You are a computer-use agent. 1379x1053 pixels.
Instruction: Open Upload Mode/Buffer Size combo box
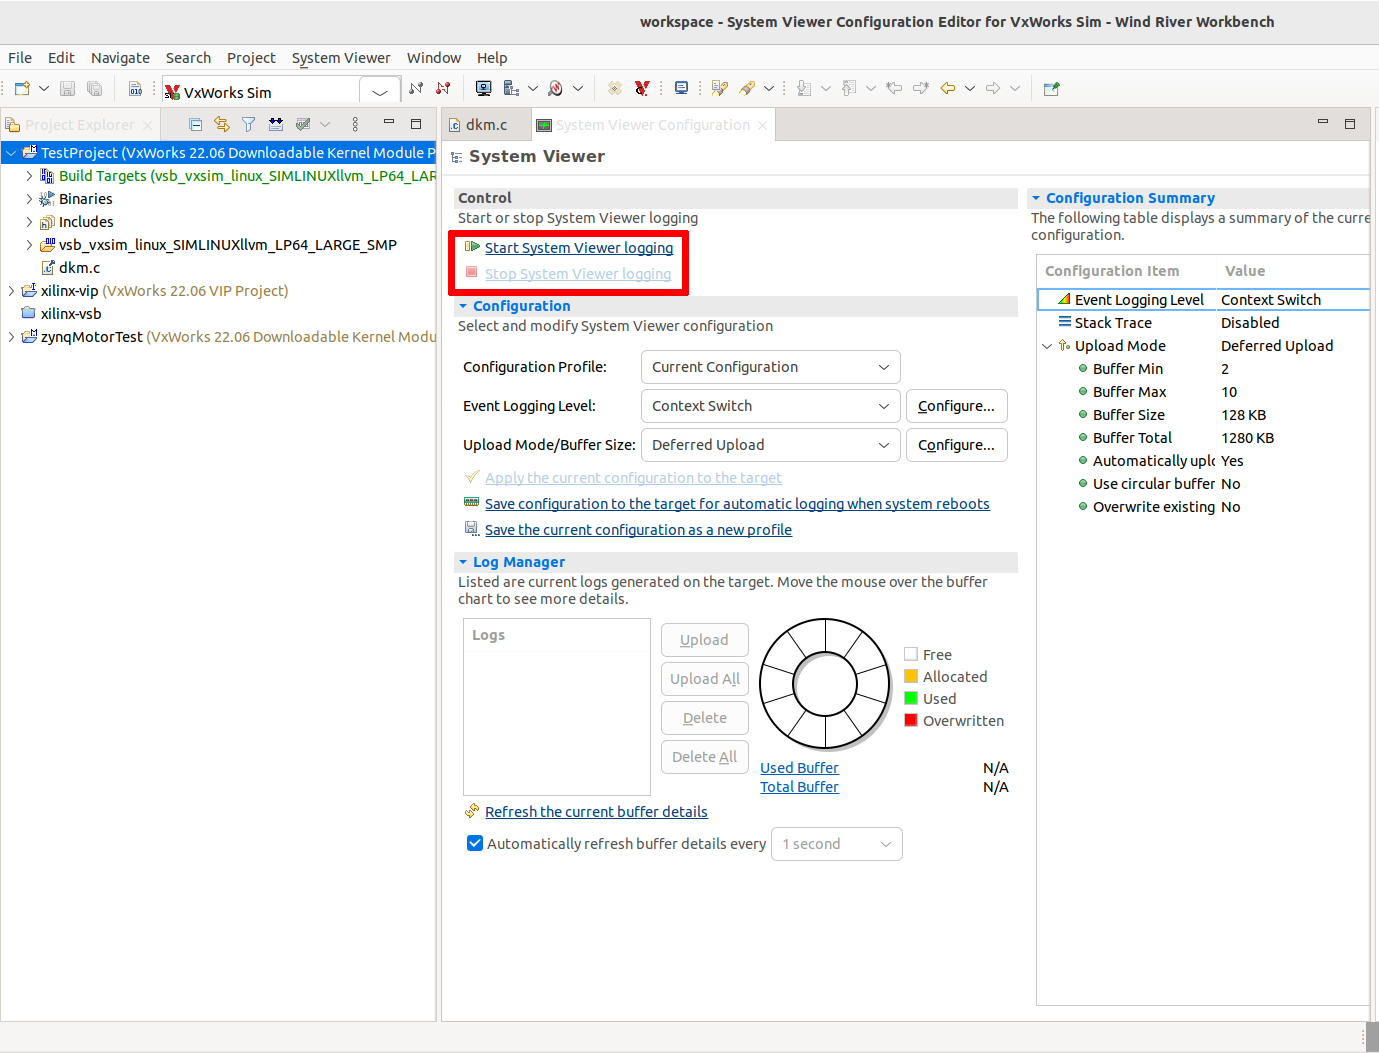tap(770, 445)
